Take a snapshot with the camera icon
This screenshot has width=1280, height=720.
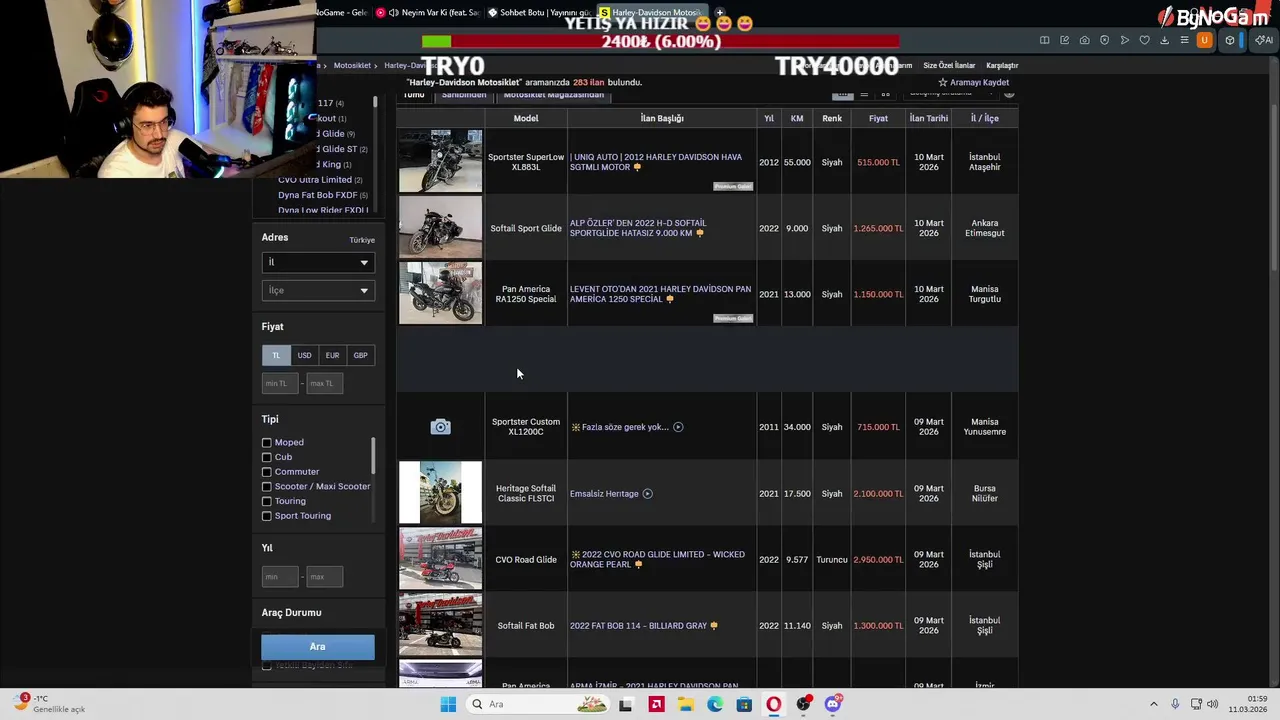(1084, 40)
